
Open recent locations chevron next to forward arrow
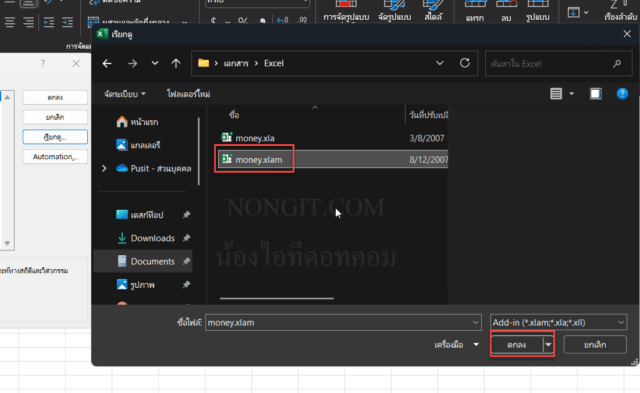[155, 63]
